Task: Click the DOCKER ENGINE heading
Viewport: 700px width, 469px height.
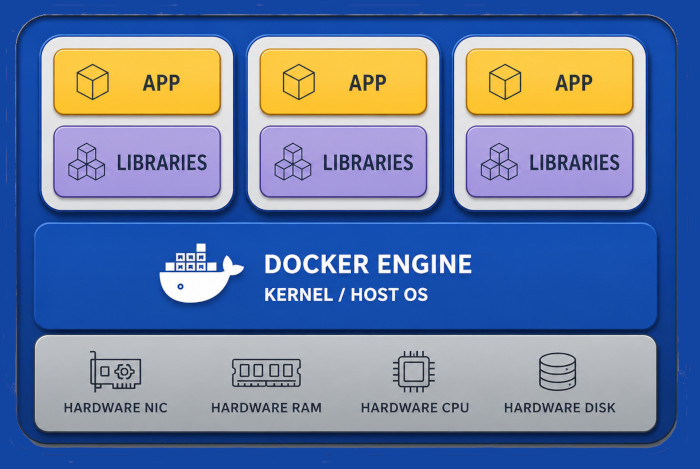Action: 368,264
